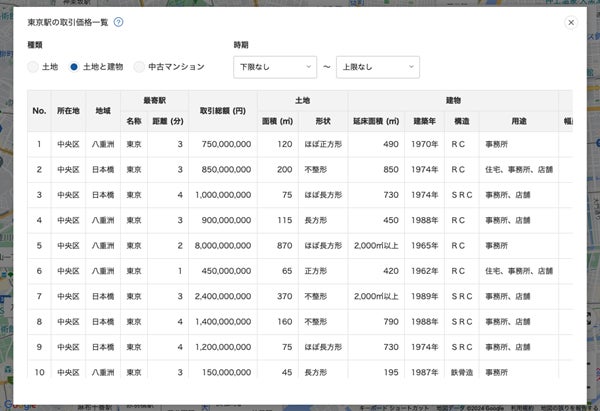Click the 距離 (分) column header

[168, 121]
